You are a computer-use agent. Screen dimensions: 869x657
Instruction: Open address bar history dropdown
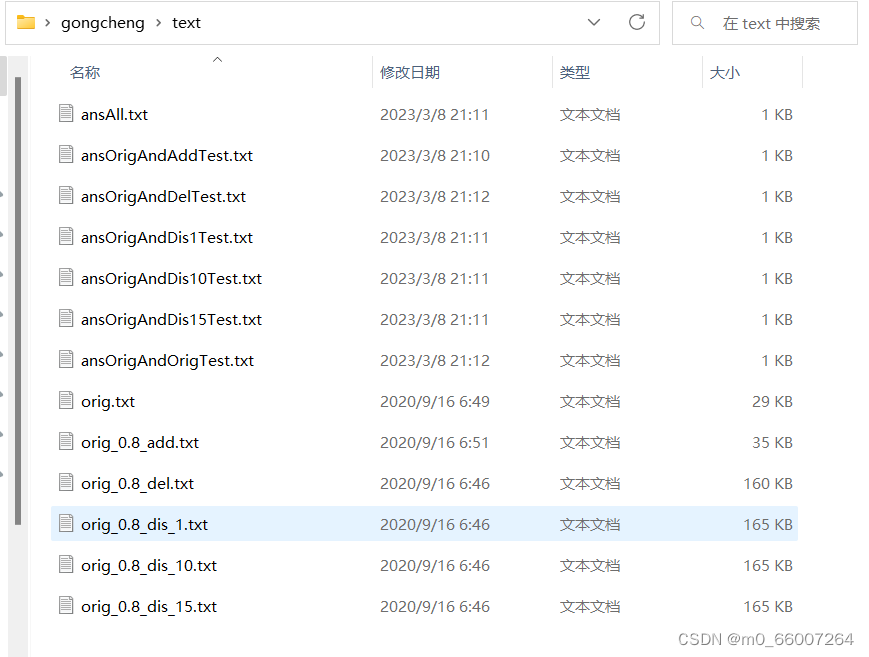click(594, 23)
